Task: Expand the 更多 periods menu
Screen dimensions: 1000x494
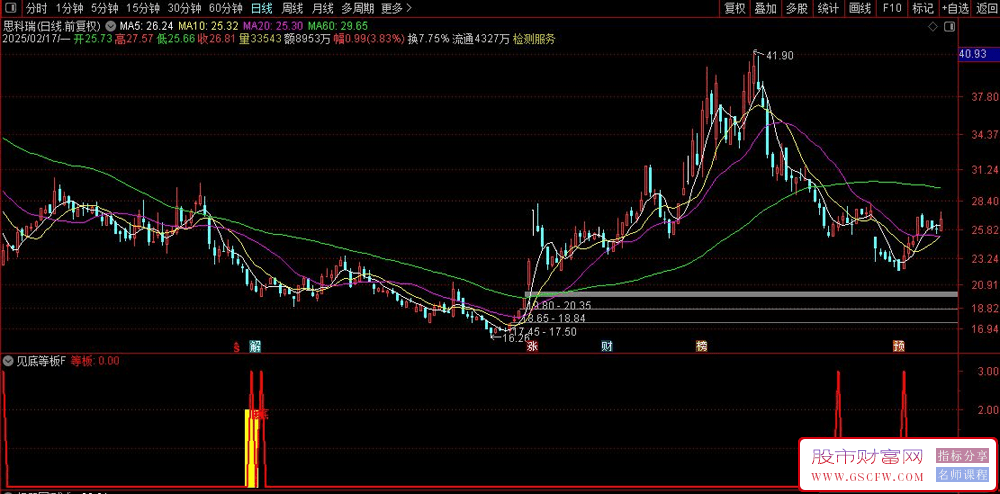Action: pos(396,8)
